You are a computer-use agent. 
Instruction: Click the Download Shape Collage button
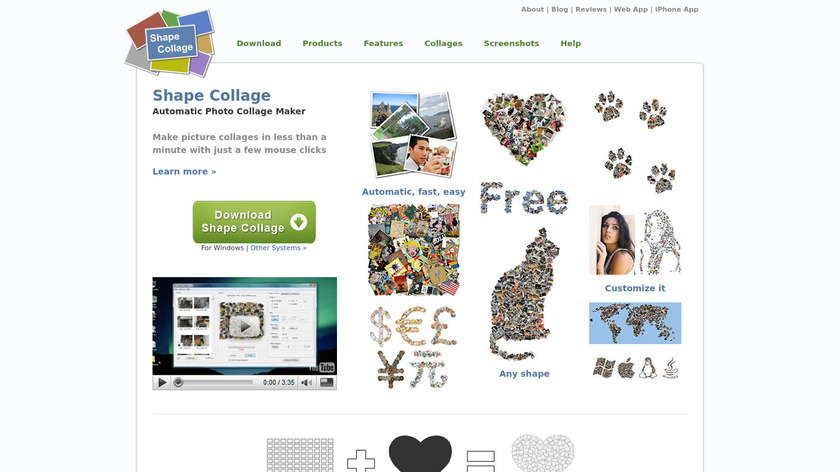point(254,222)
